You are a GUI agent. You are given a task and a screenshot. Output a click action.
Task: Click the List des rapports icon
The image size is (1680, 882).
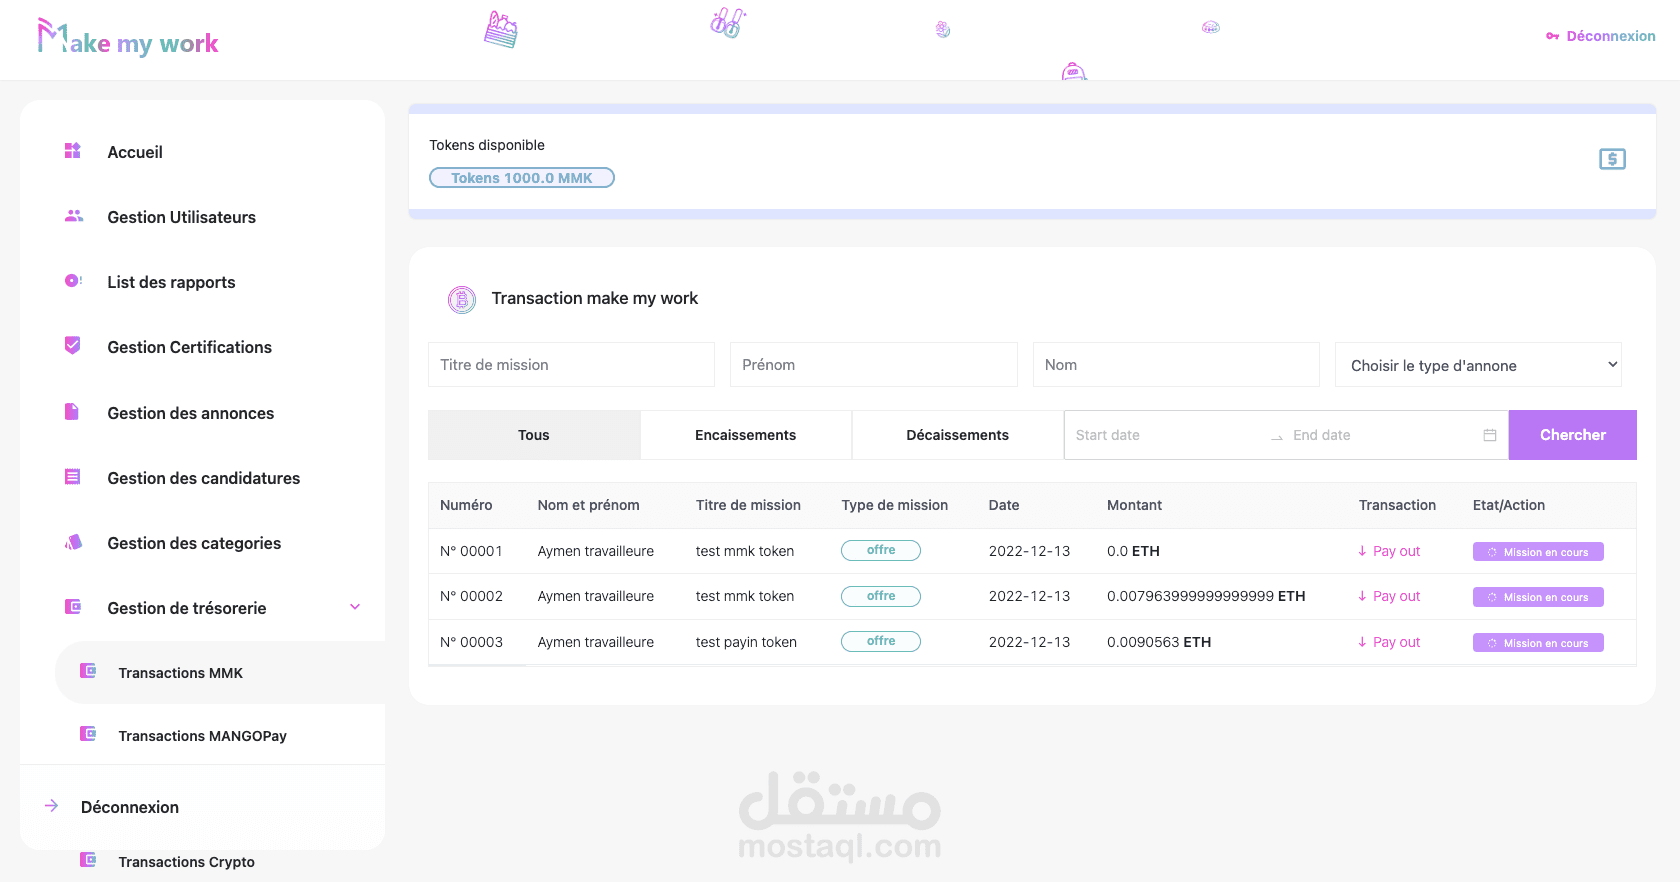[x=73, y=281]
